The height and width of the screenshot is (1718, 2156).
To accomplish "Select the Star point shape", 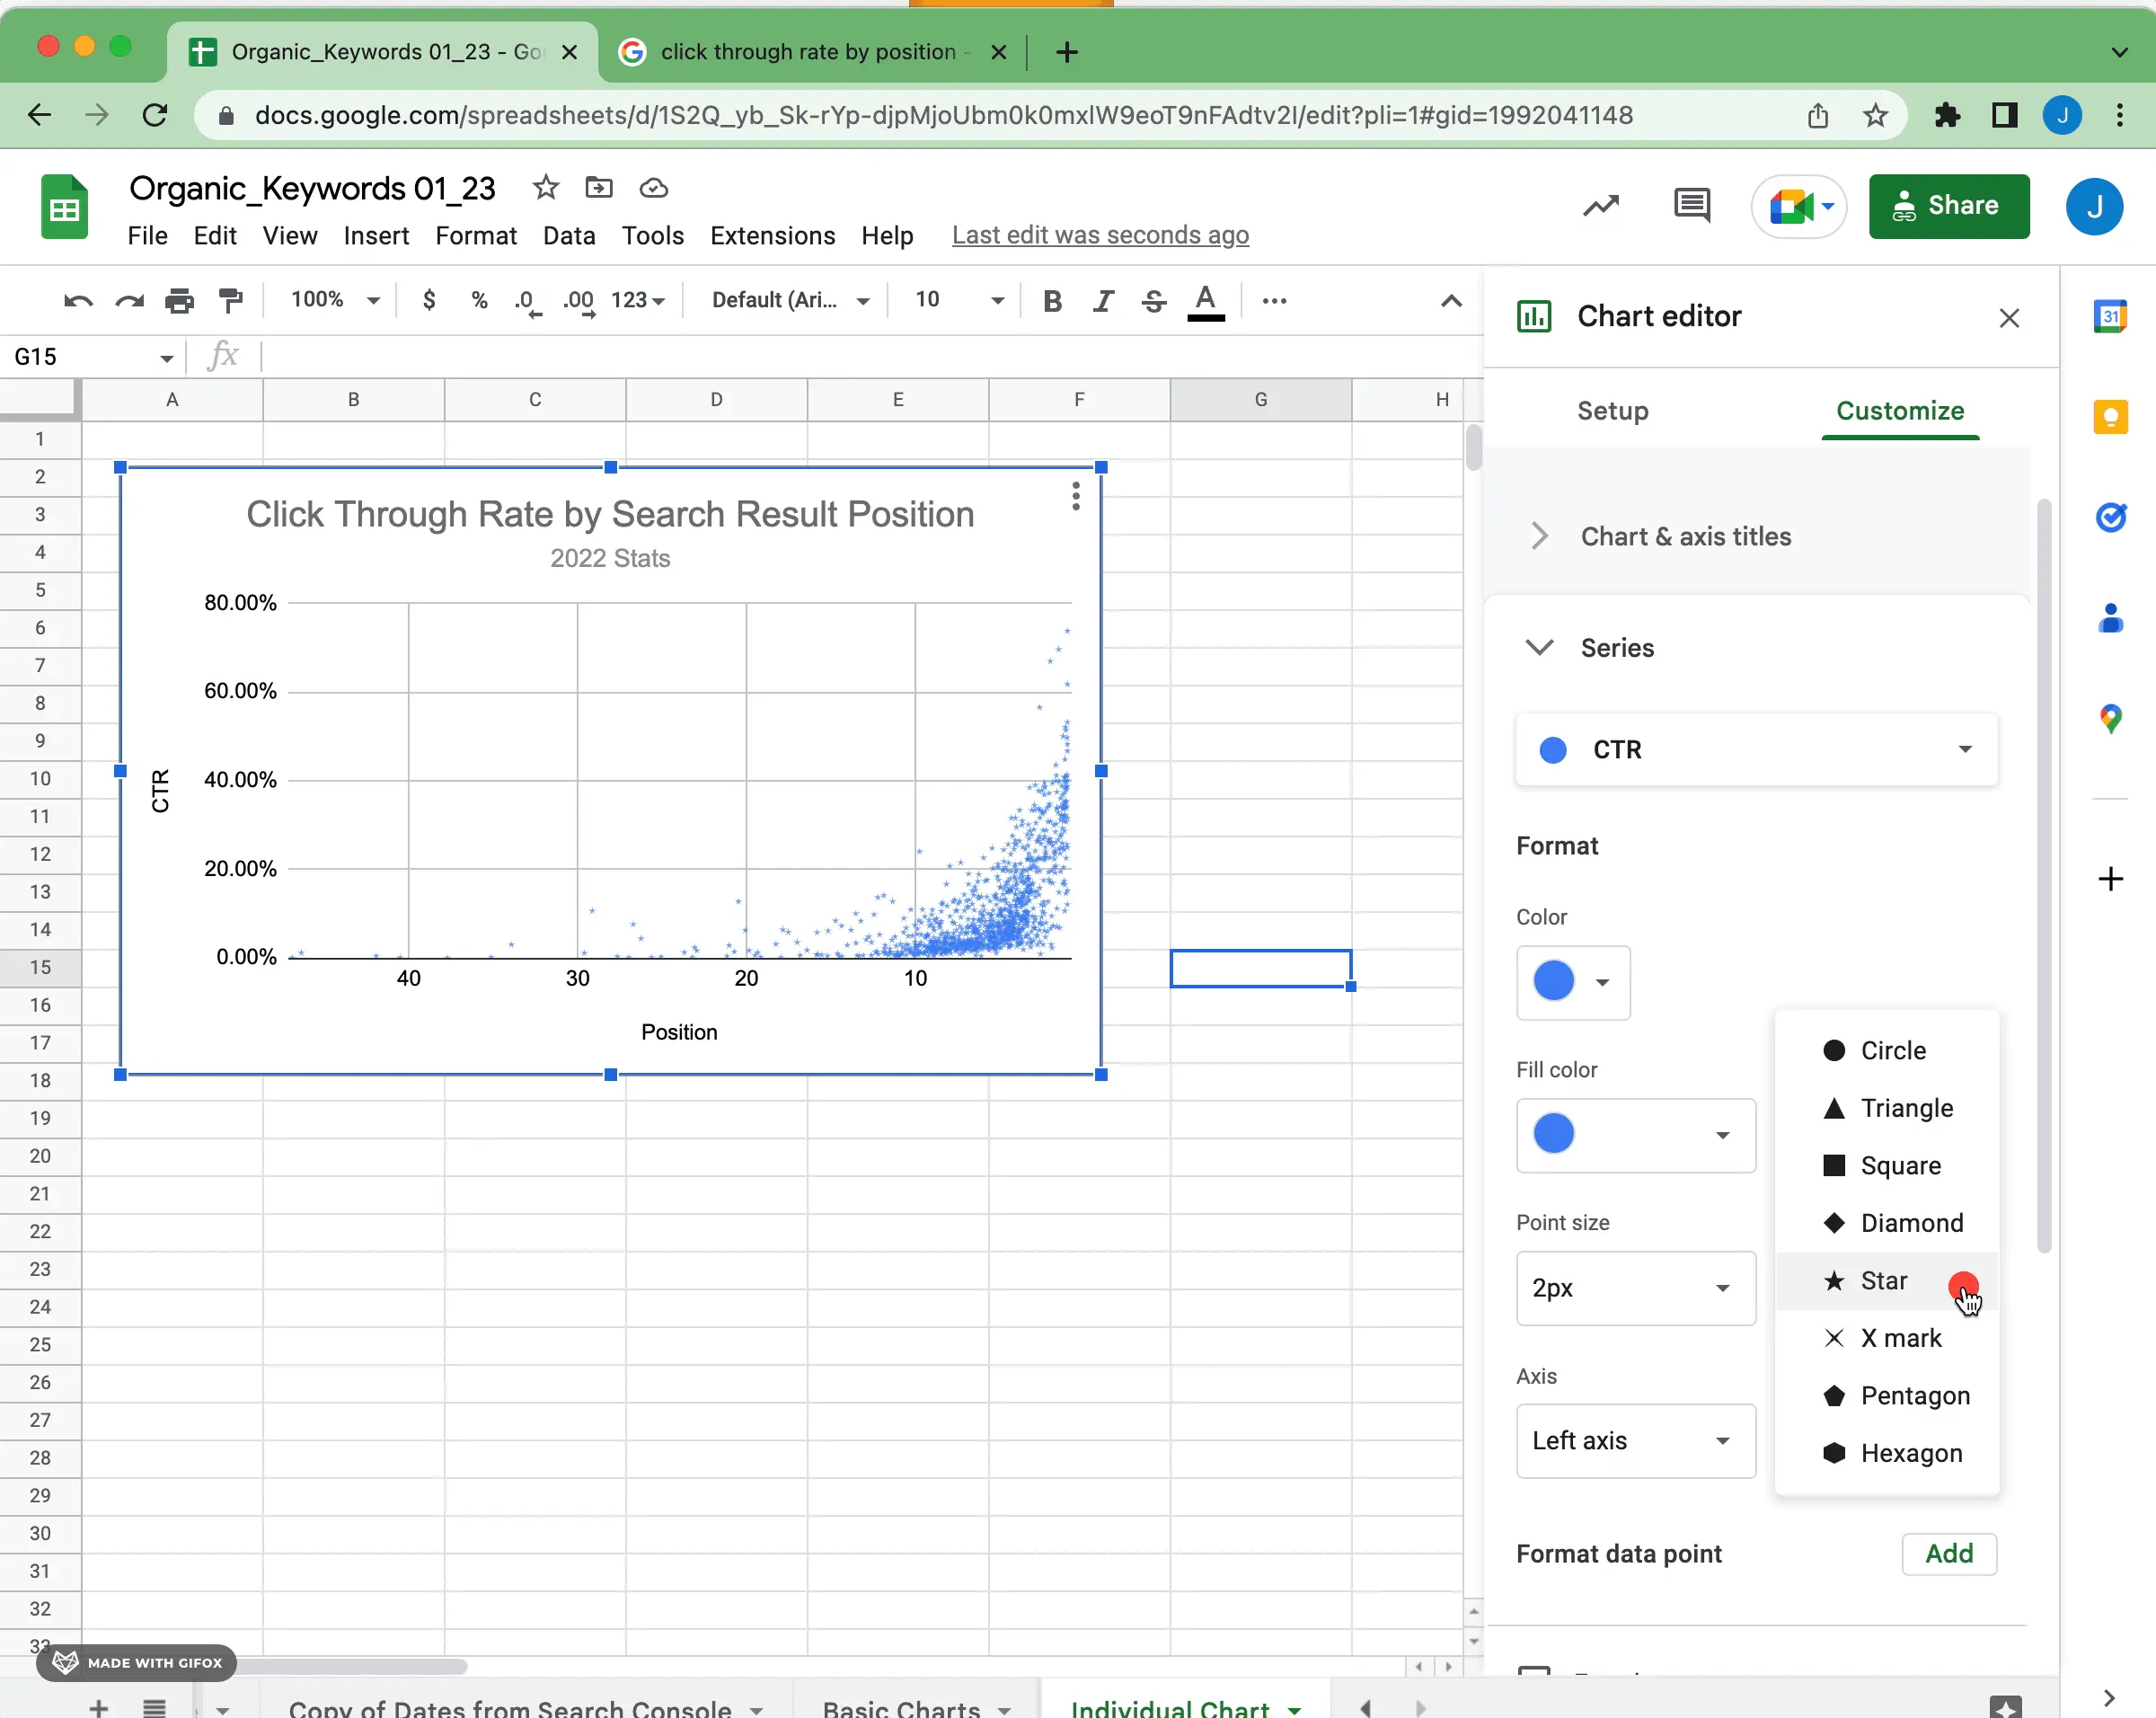I will [x=1885, y=1280].
